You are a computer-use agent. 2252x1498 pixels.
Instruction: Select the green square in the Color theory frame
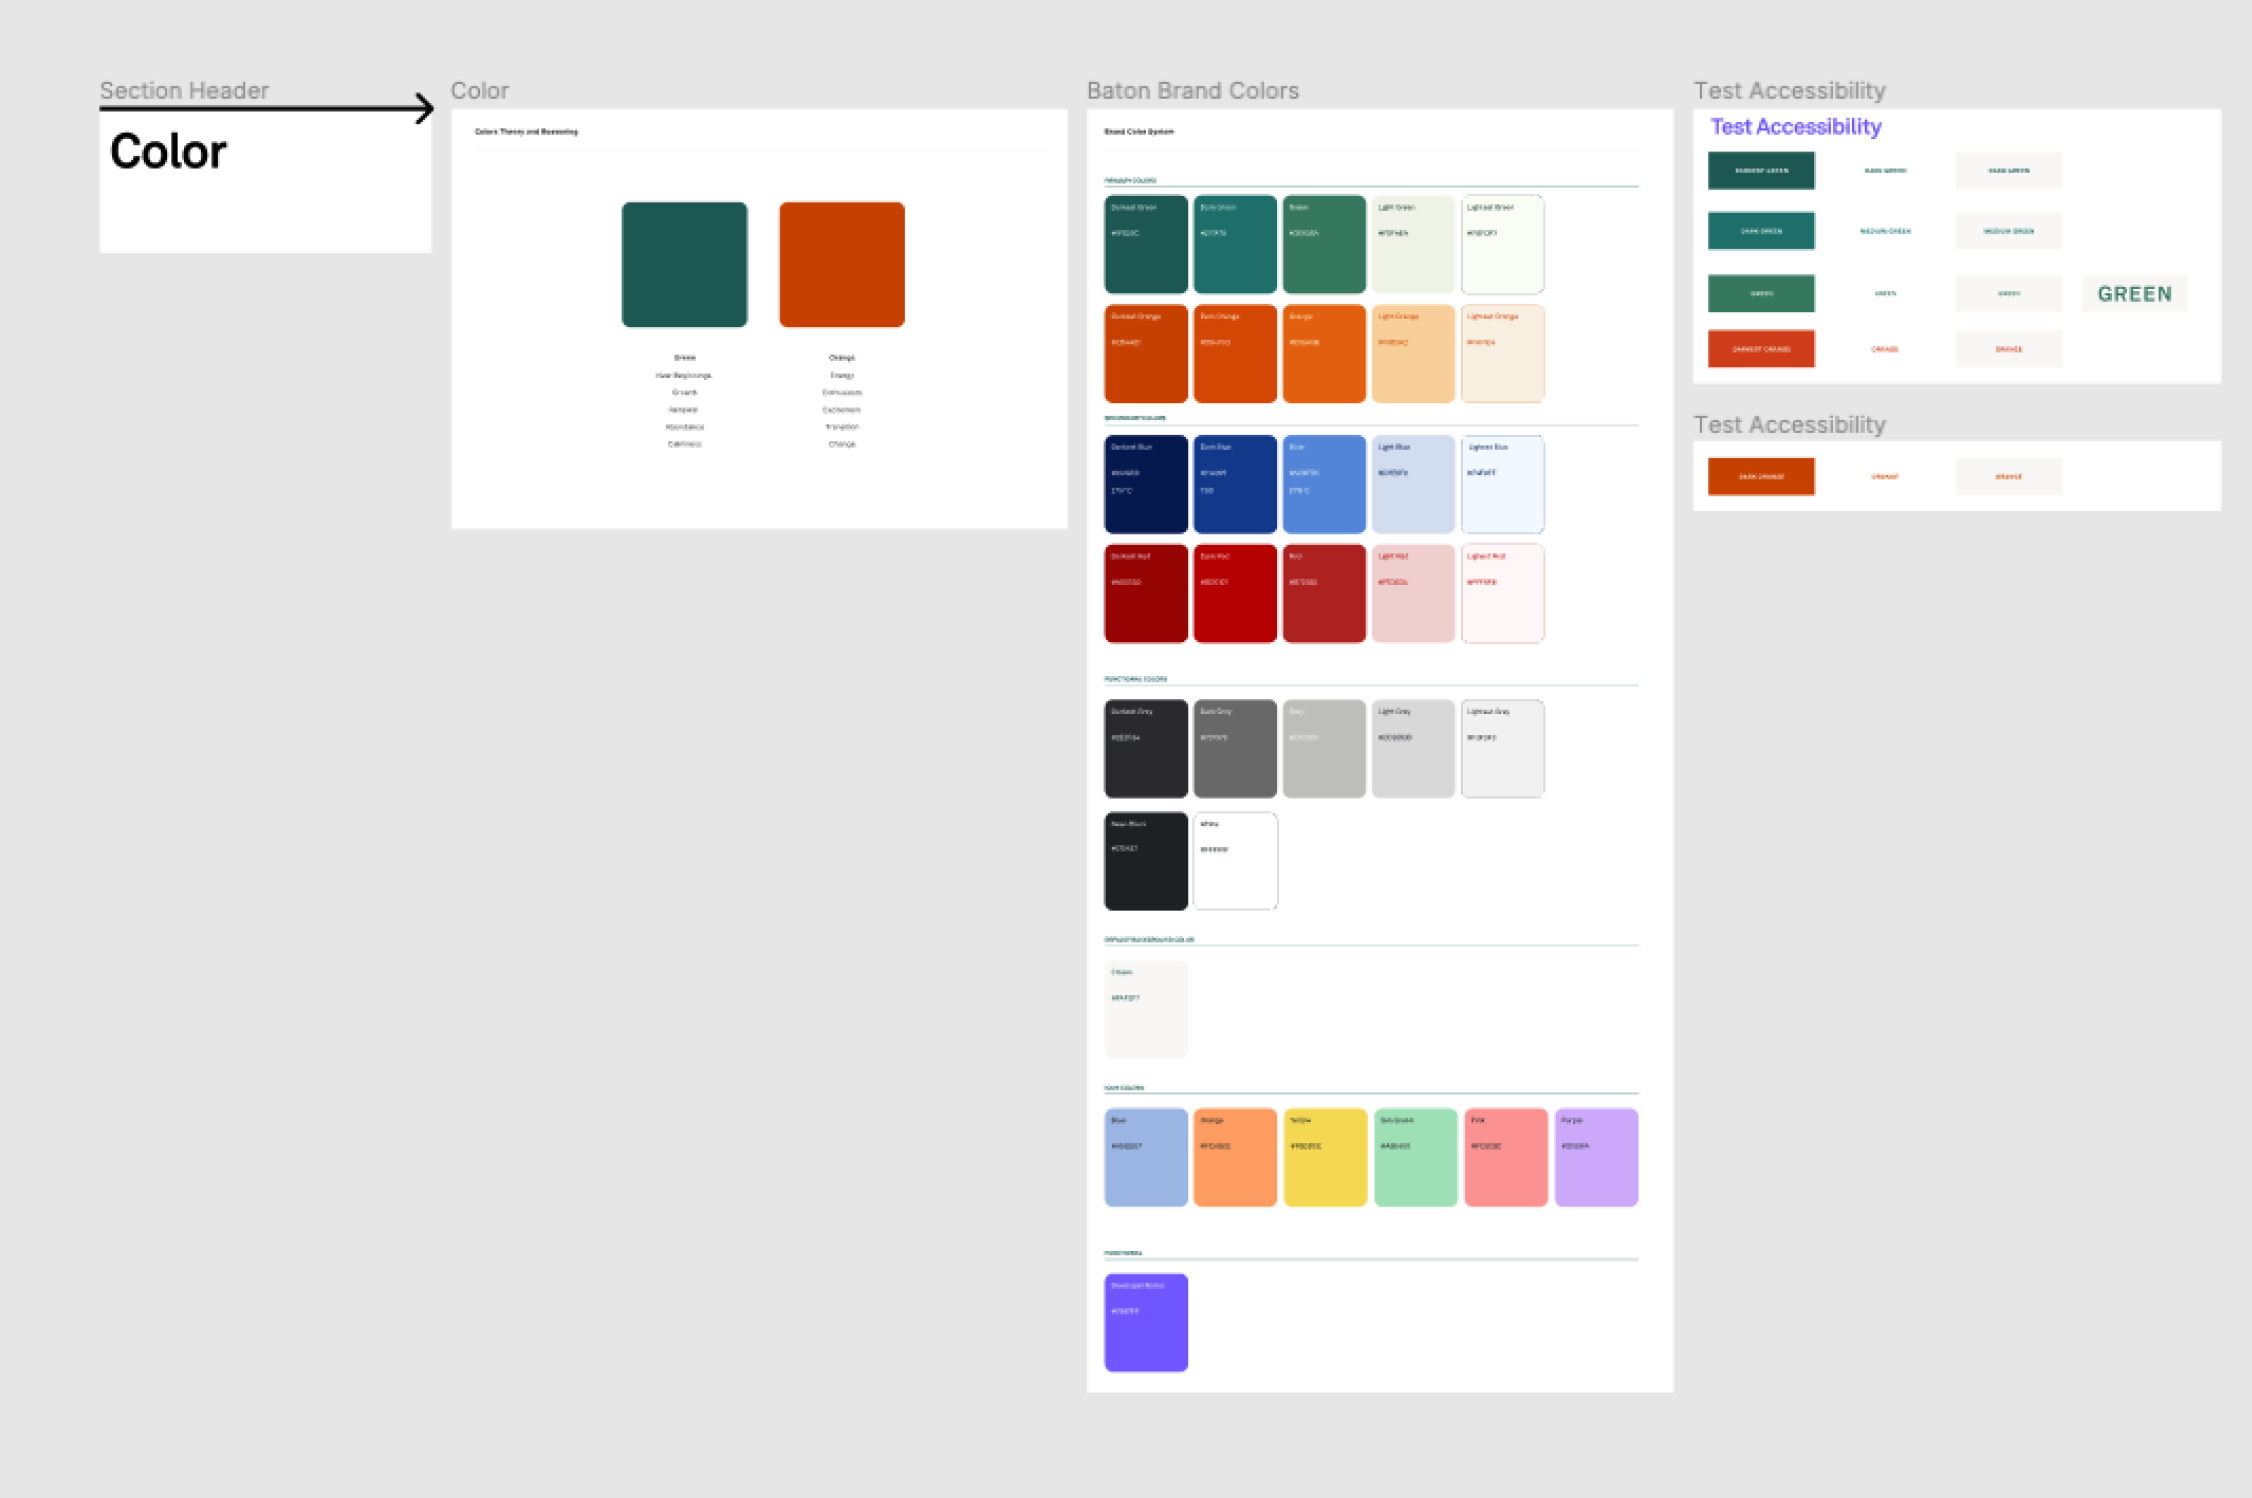(x=685, y=263)
